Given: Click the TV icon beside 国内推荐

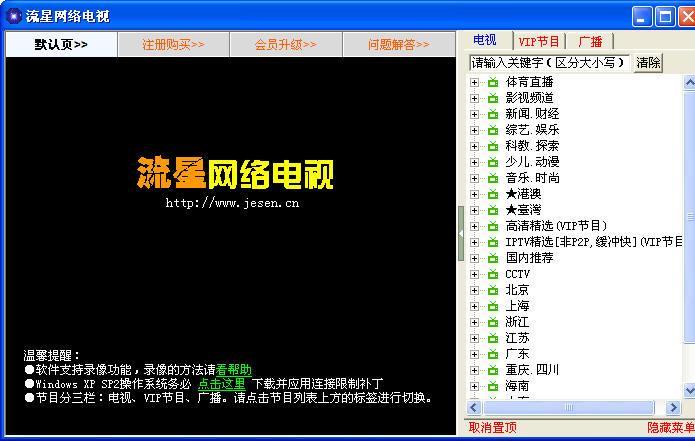Looking at the screenshot, I should tap(493, 258).
